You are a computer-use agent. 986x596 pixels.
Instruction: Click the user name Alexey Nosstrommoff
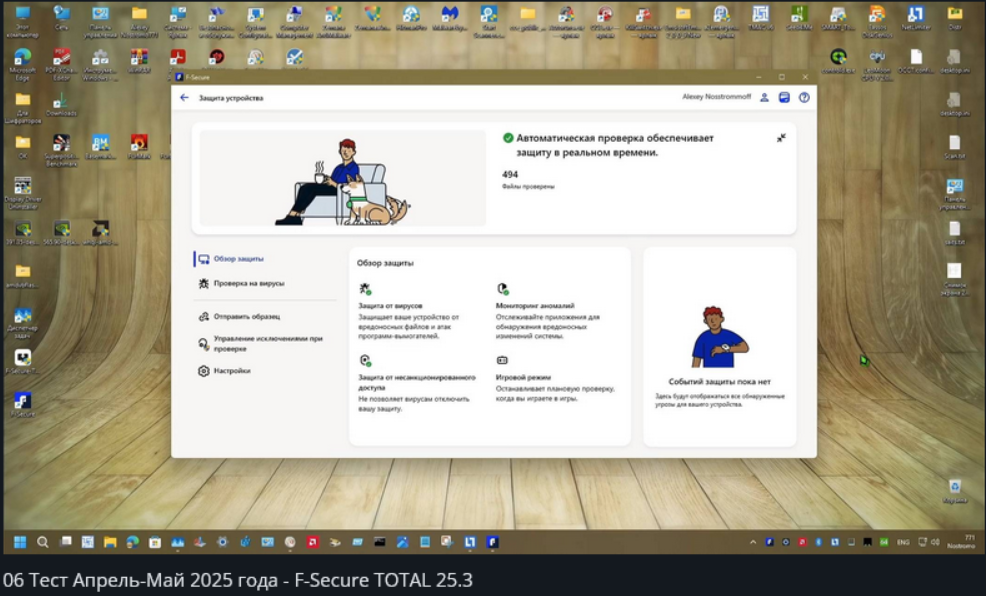pyautogui.click(x=716, y=97)
